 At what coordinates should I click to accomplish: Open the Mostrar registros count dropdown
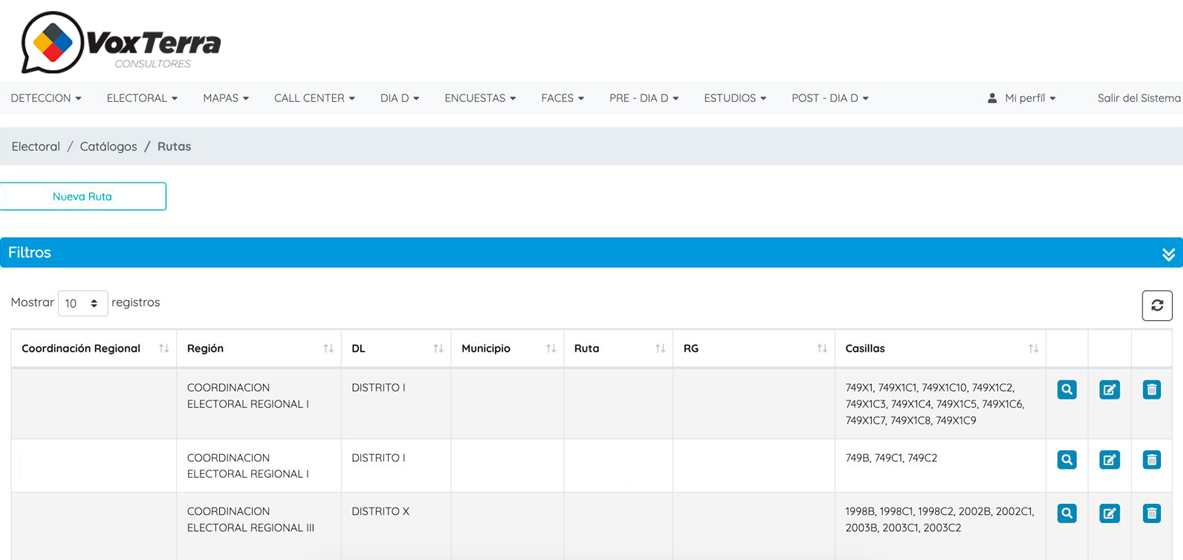[82, 303]
